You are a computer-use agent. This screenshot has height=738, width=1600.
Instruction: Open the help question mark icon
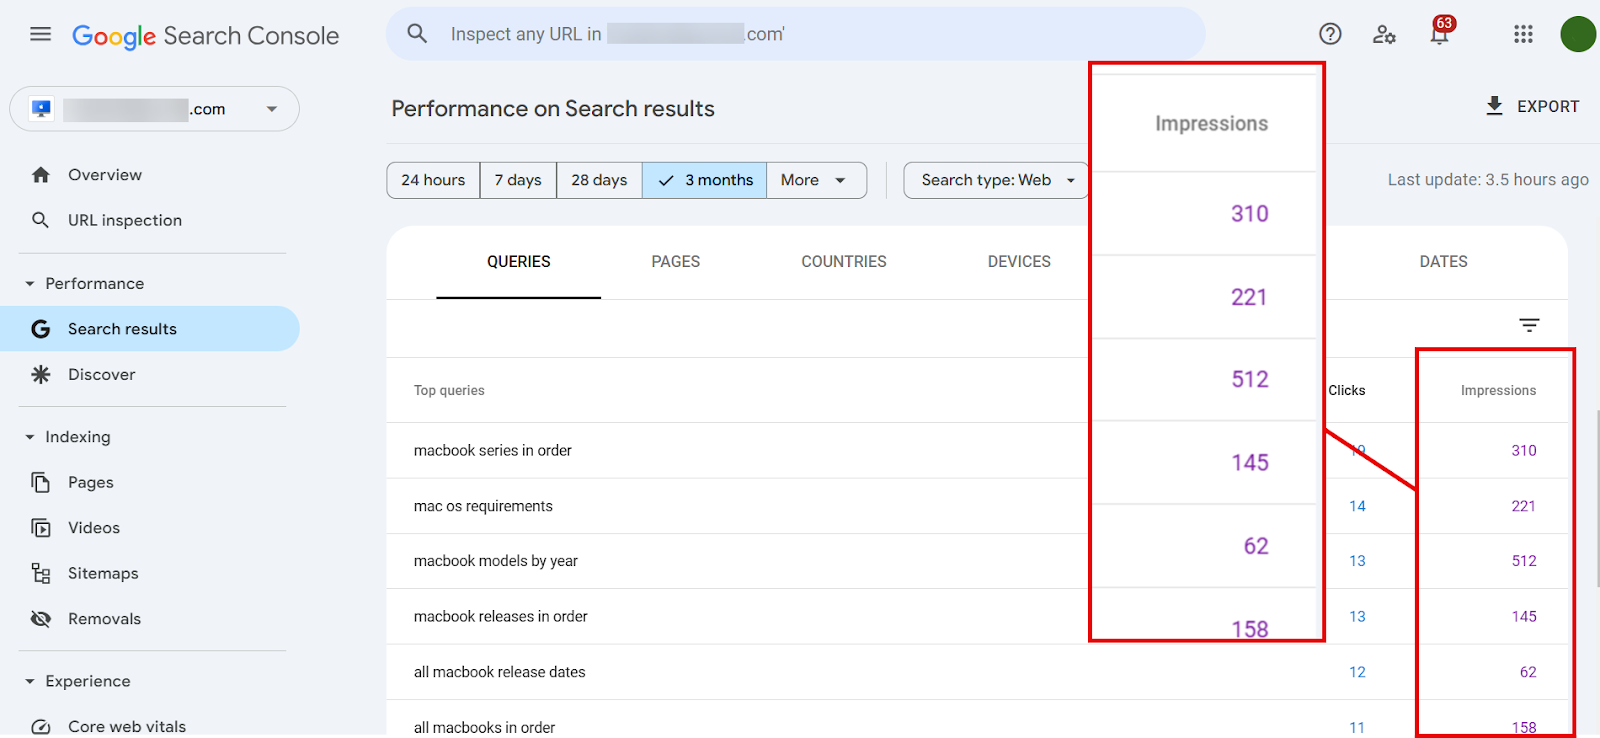pyautogui.click(x=1330, y=34)
